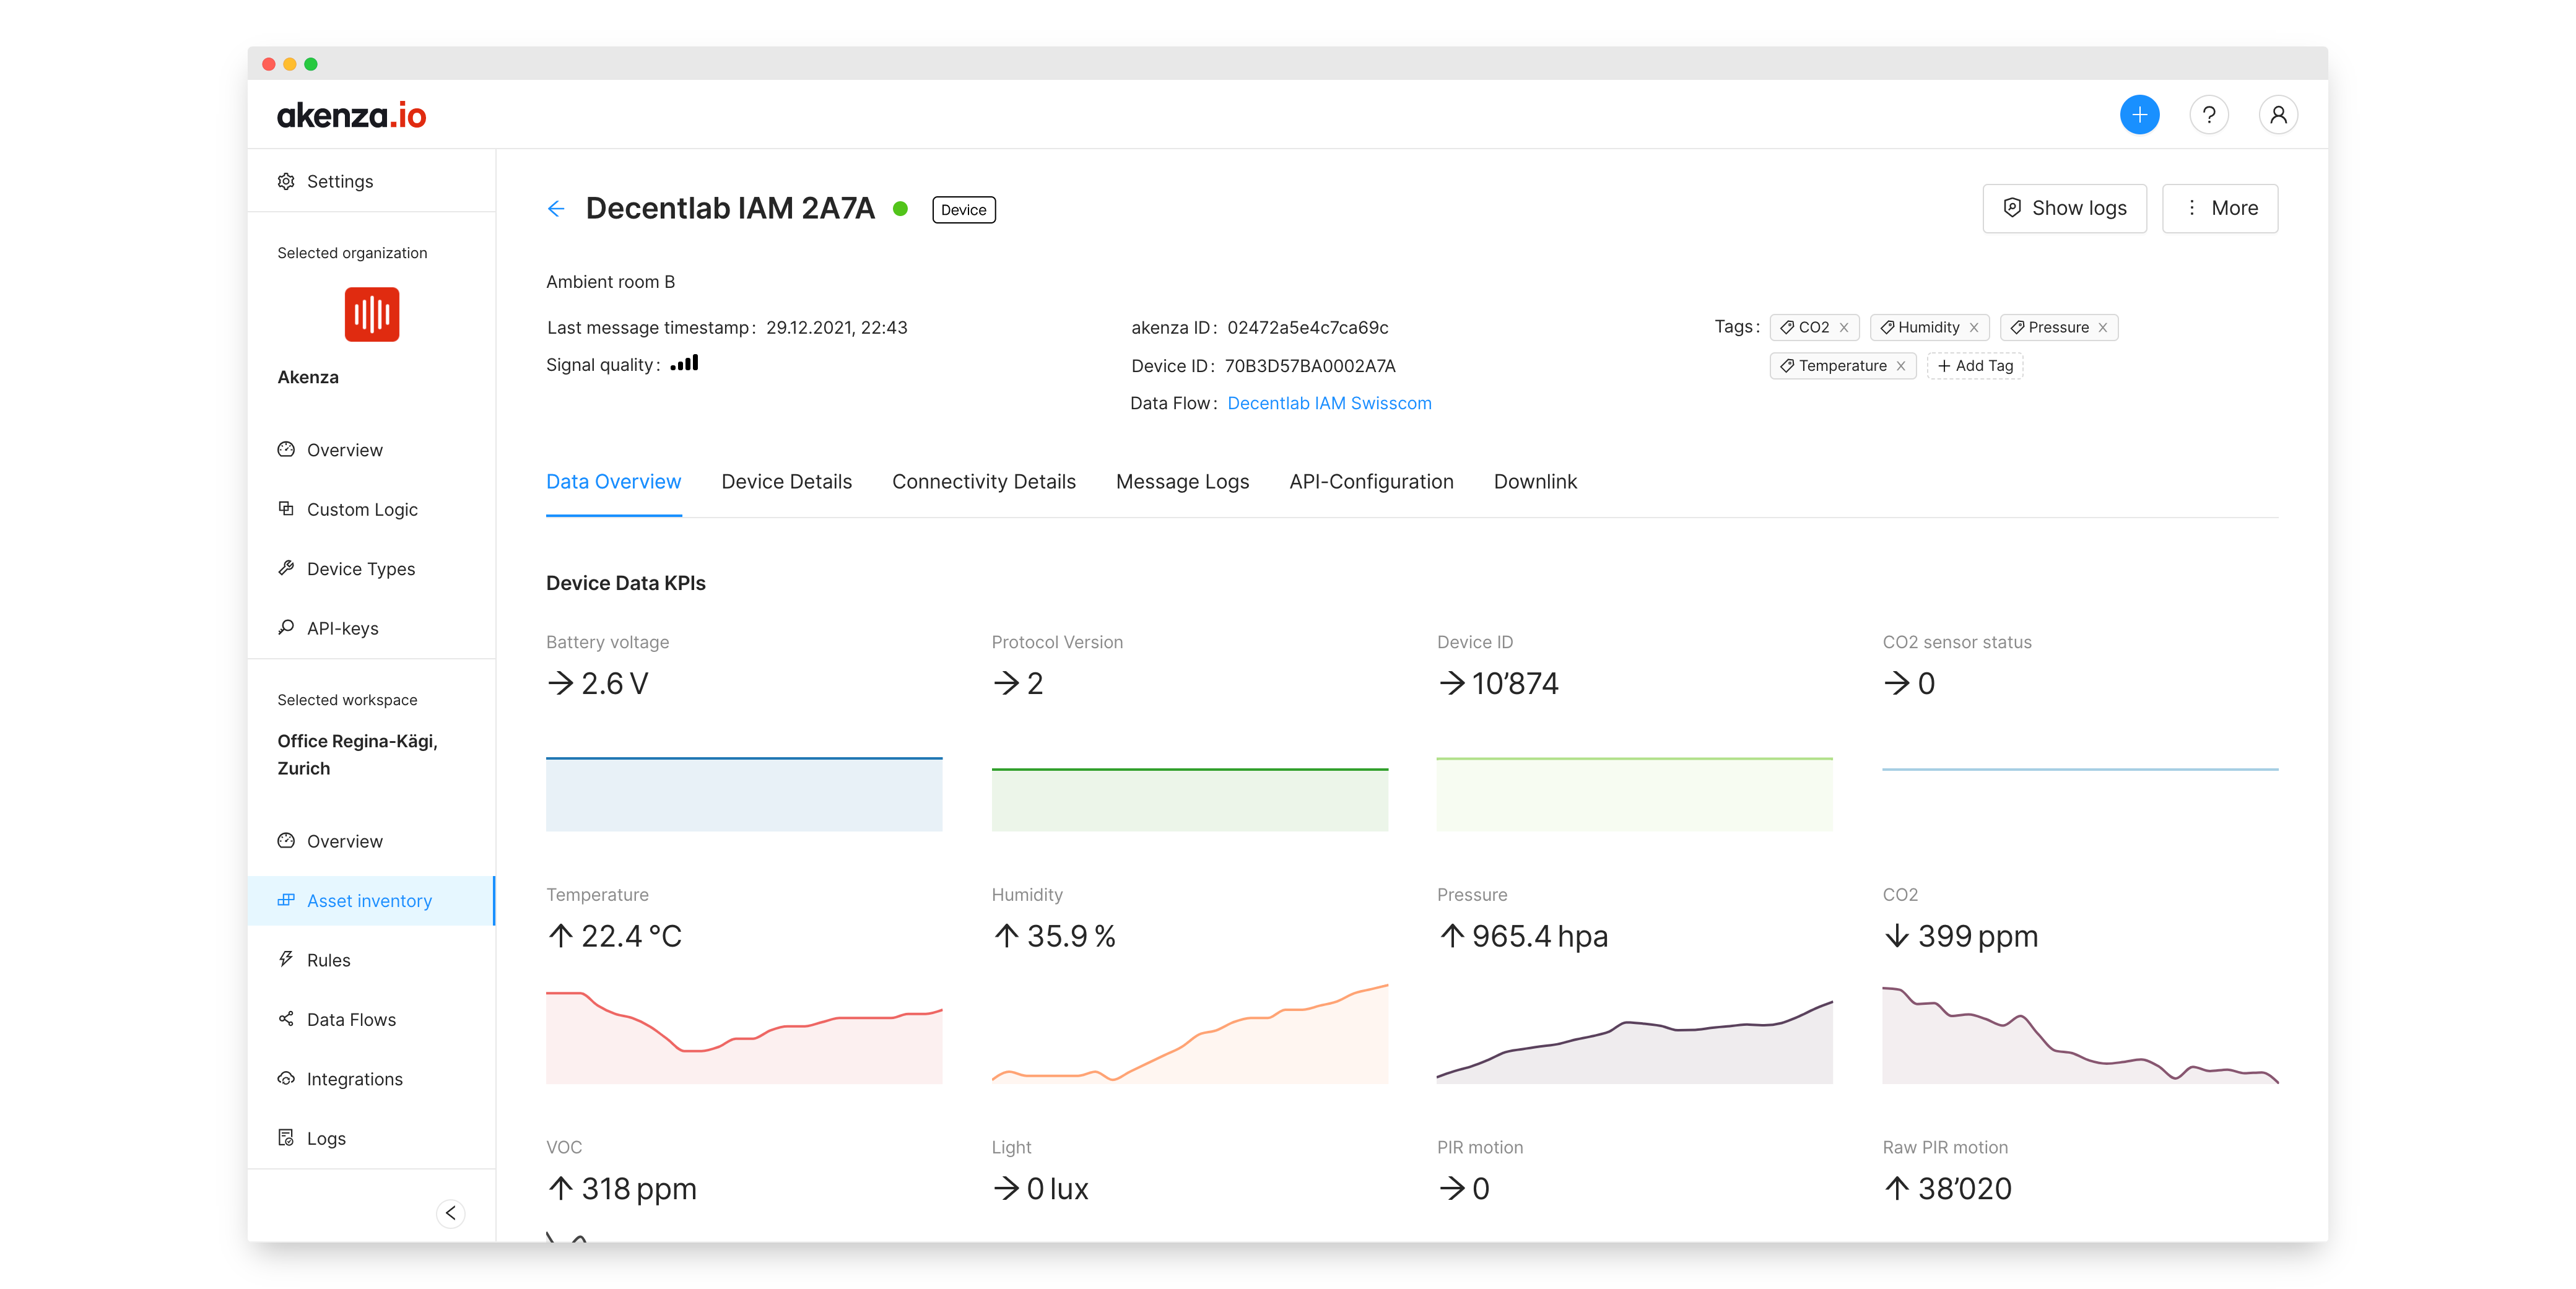This screenshot has height=1289, width=2576.
Task: Click the Device type badge
Action: point(963,210)
